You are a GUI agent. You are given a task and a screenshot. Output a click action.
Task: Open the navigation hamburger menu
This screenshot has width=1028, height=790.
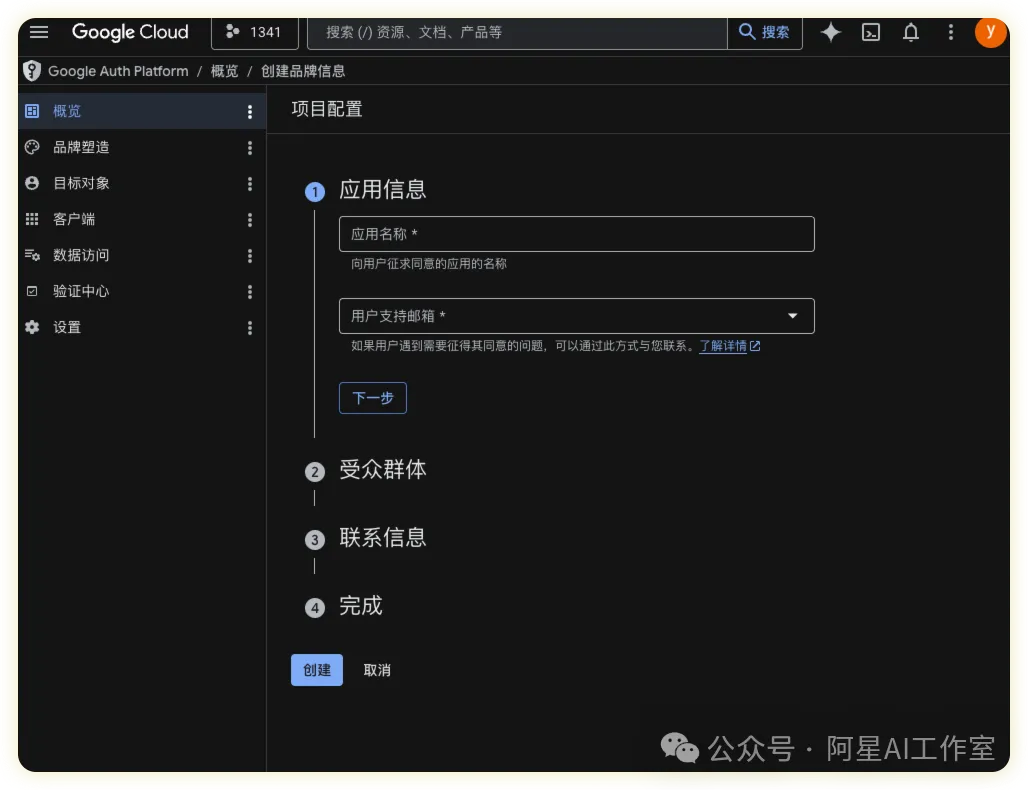[x=39, y=31]
